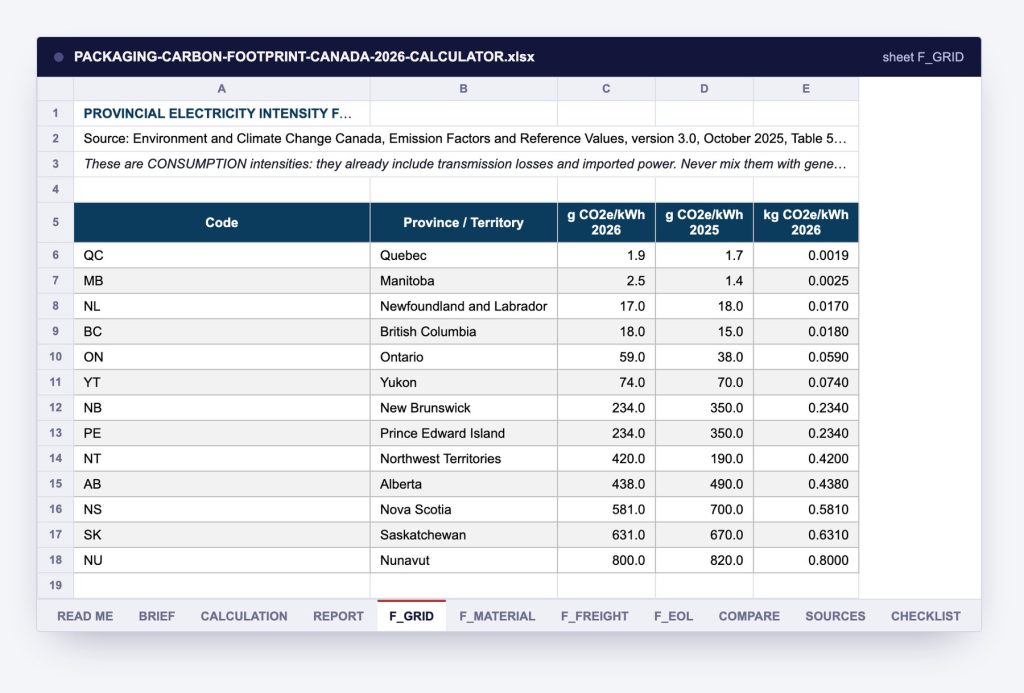Click the 'New Brunswick' cell
Viewport: 1024px width, 693px height.
point(464,408)
